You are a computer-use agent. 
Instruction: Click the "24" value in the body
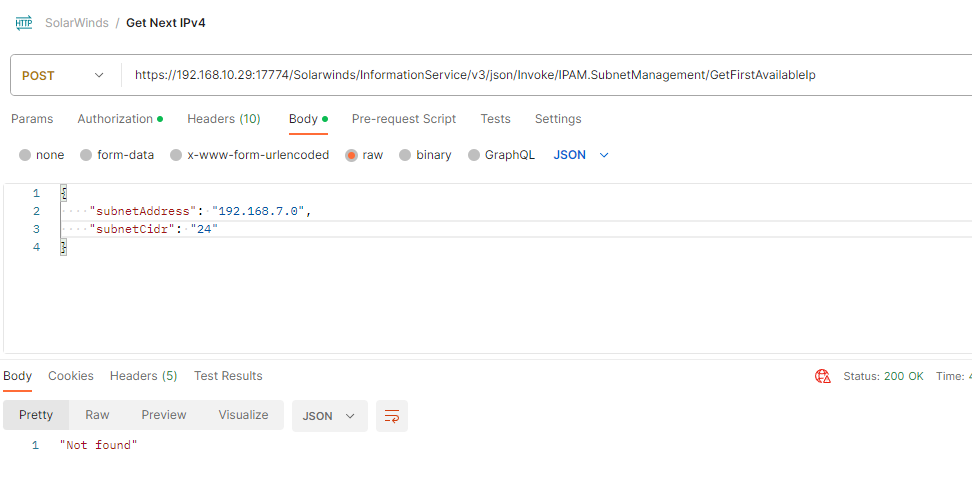(205, 229)
